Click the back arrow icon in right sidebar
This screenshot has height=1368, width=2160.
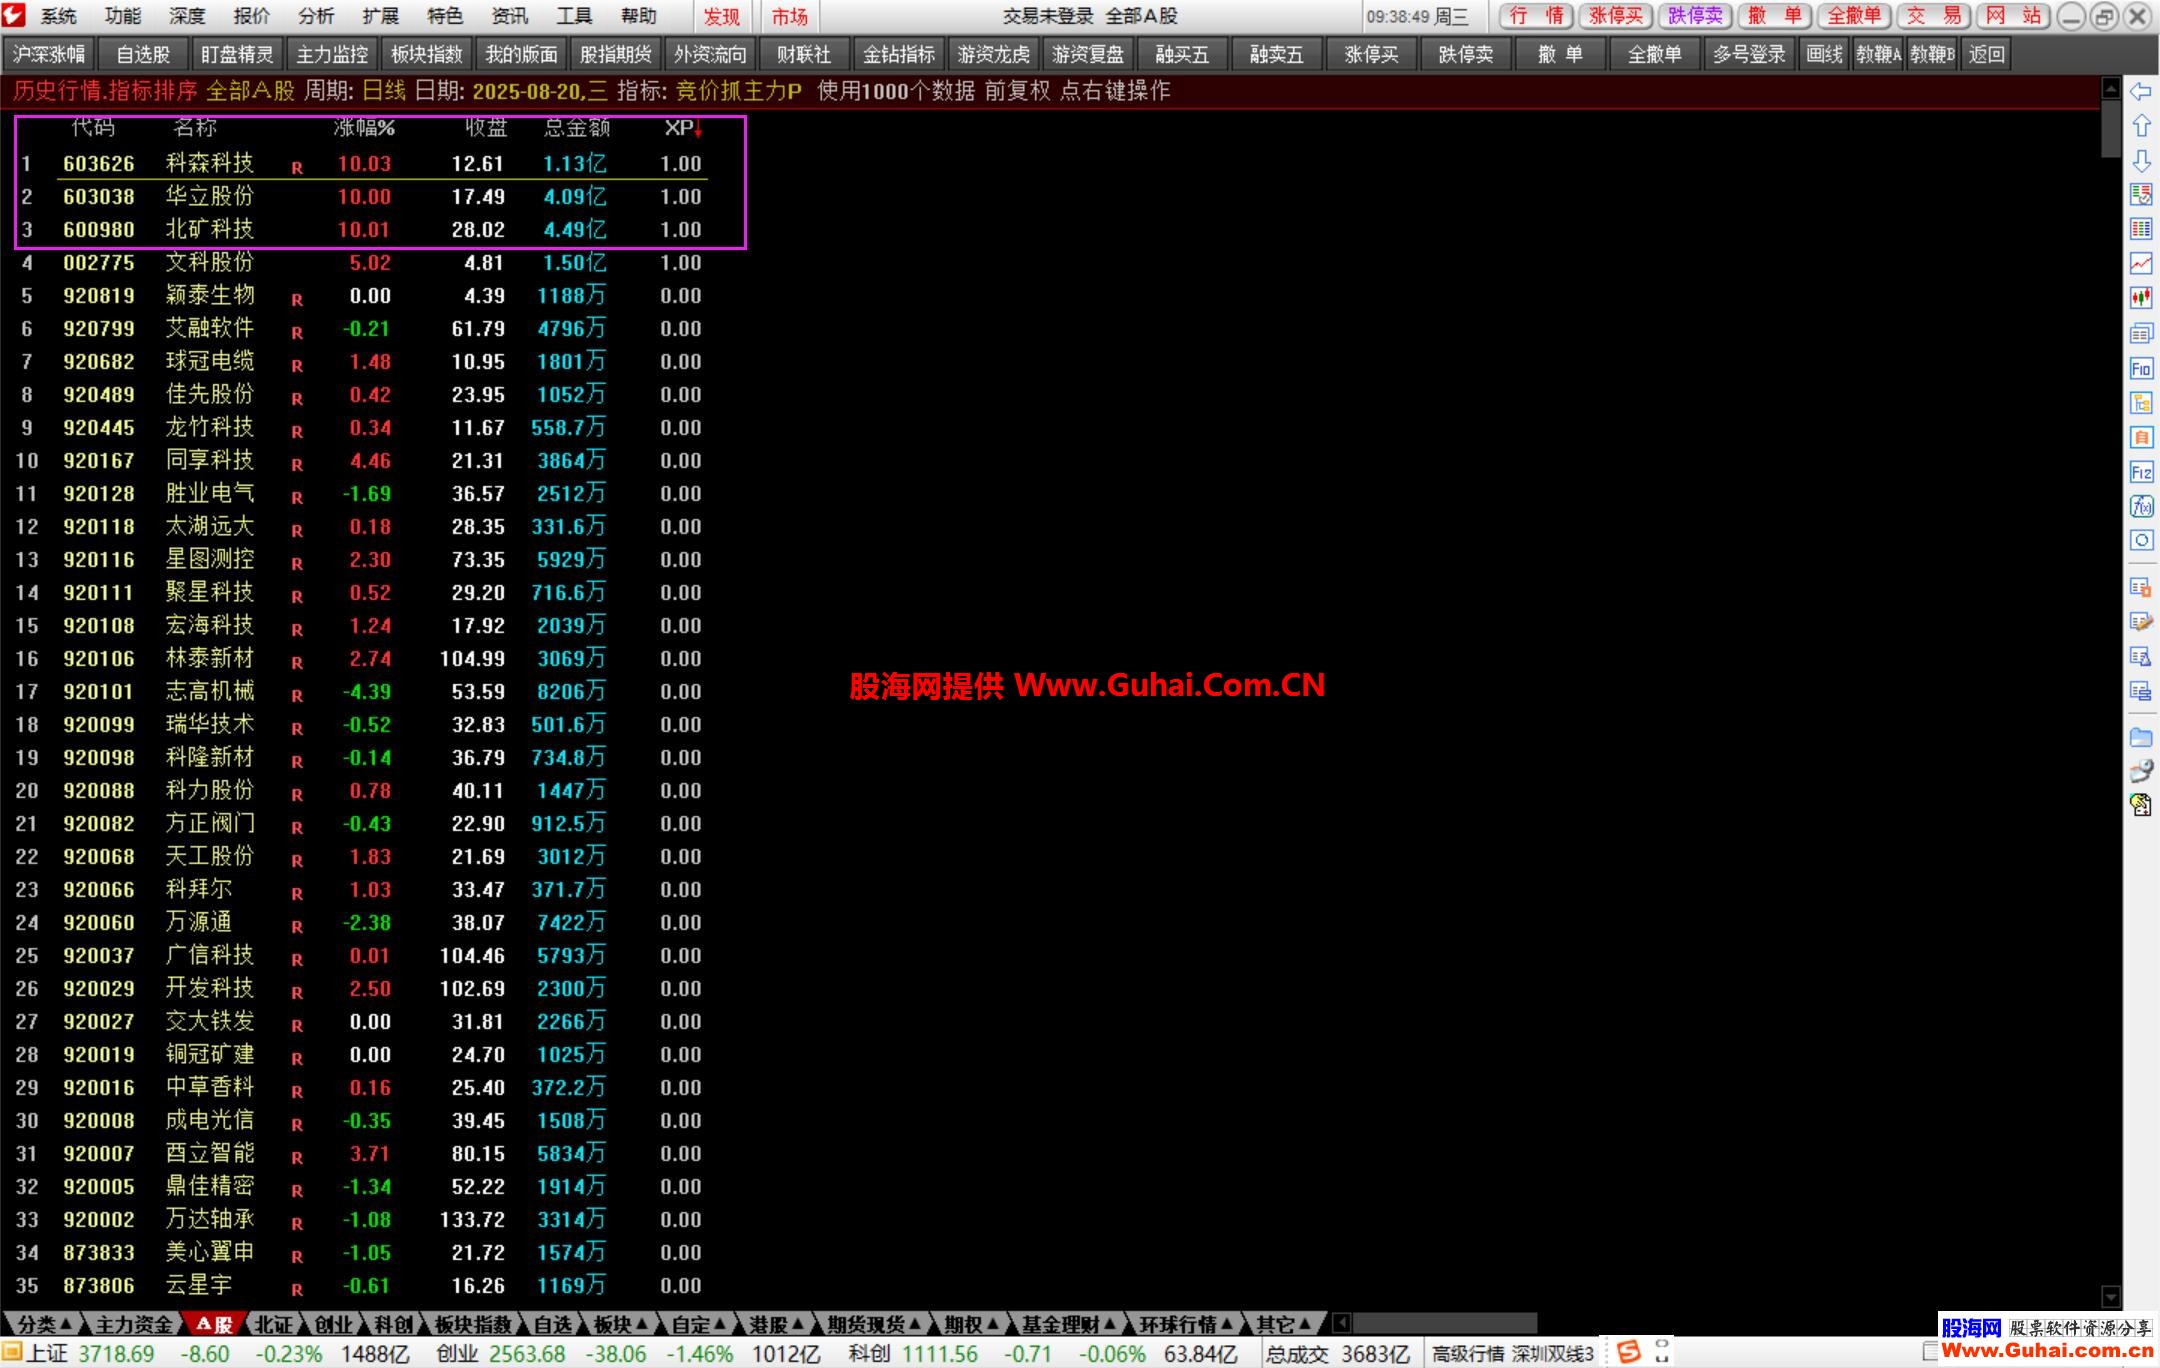coord(2141,92)
